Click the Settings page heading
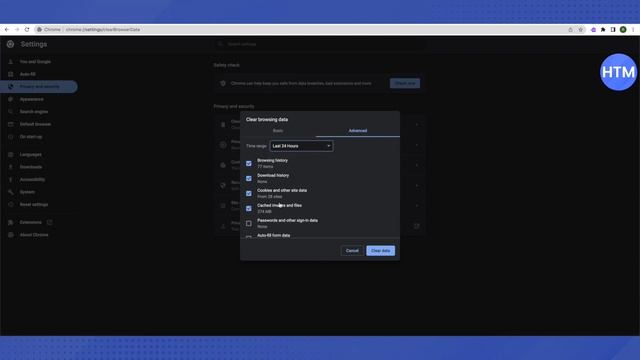The image size is (640, 360). [x=34, y=44]
